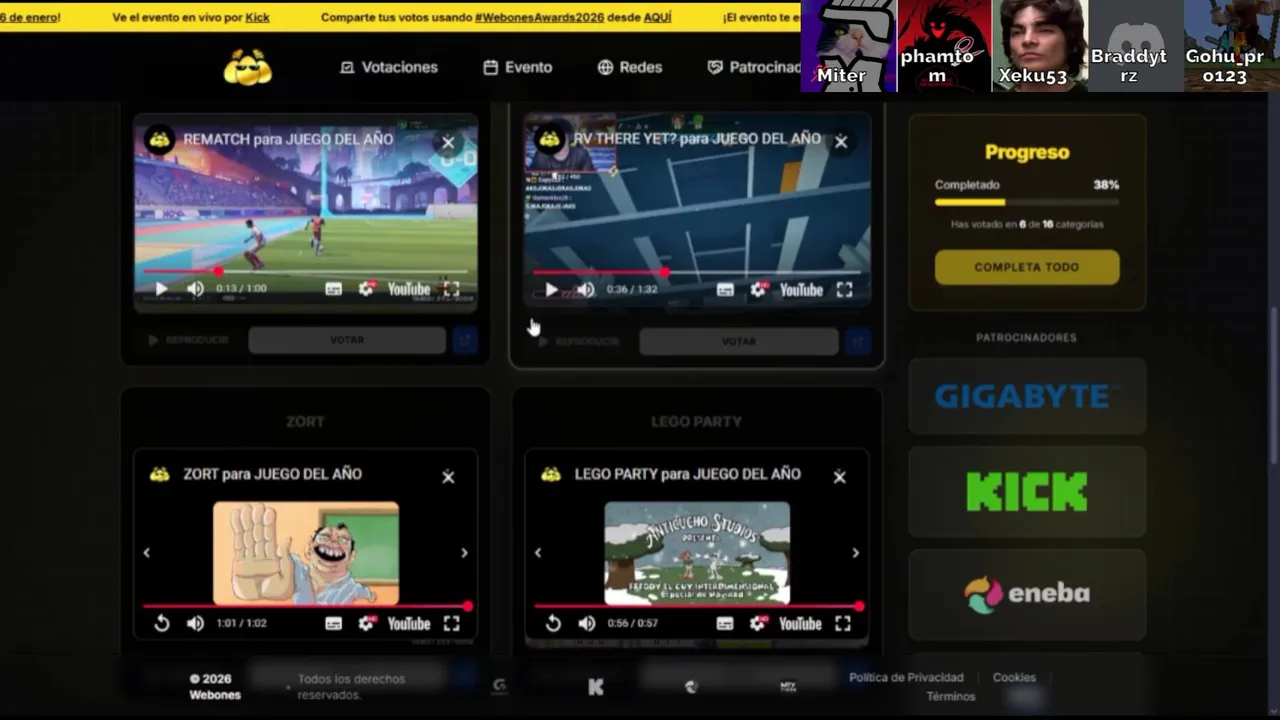Click the Kick icon in footer
The width and height of the screenshot is (1280, 720).
coord(596,686)
